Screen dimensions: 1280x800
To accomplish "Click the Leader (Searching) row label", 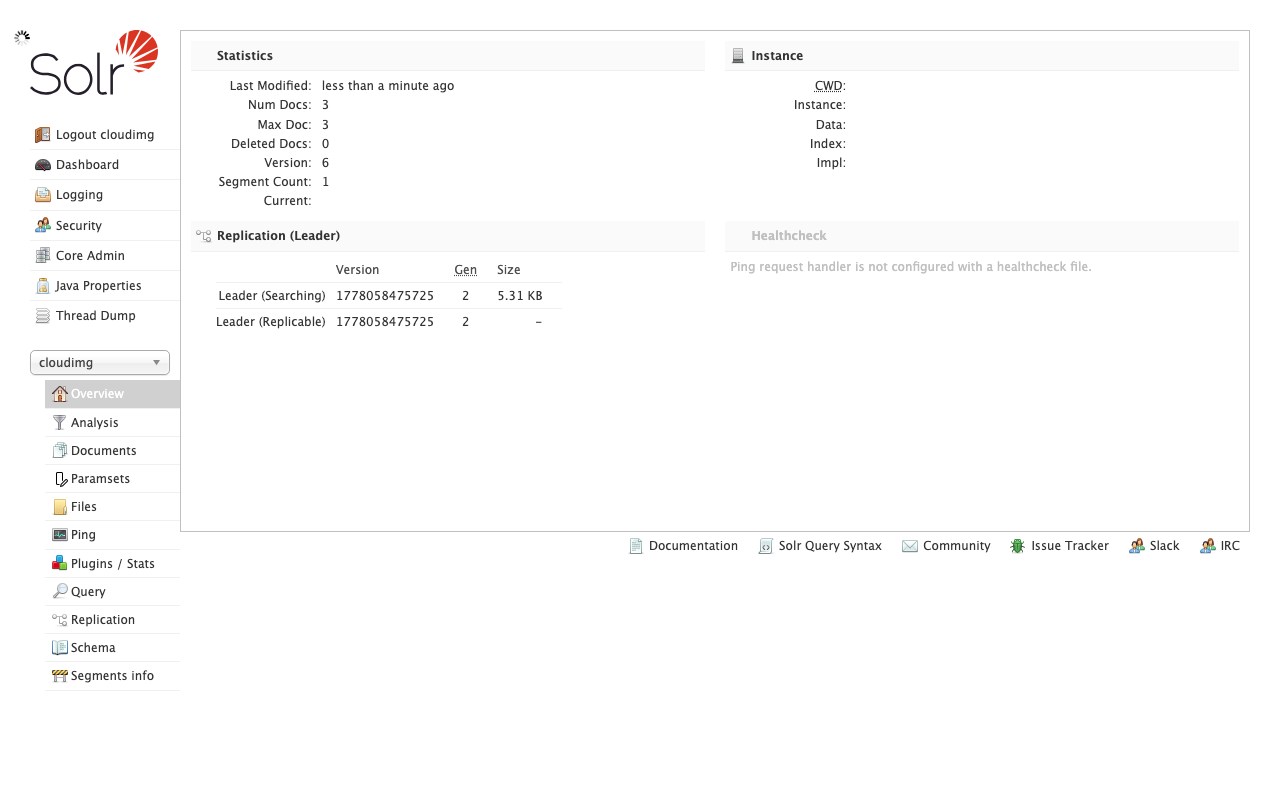I will pyautogui.click(x=272, y=296).
